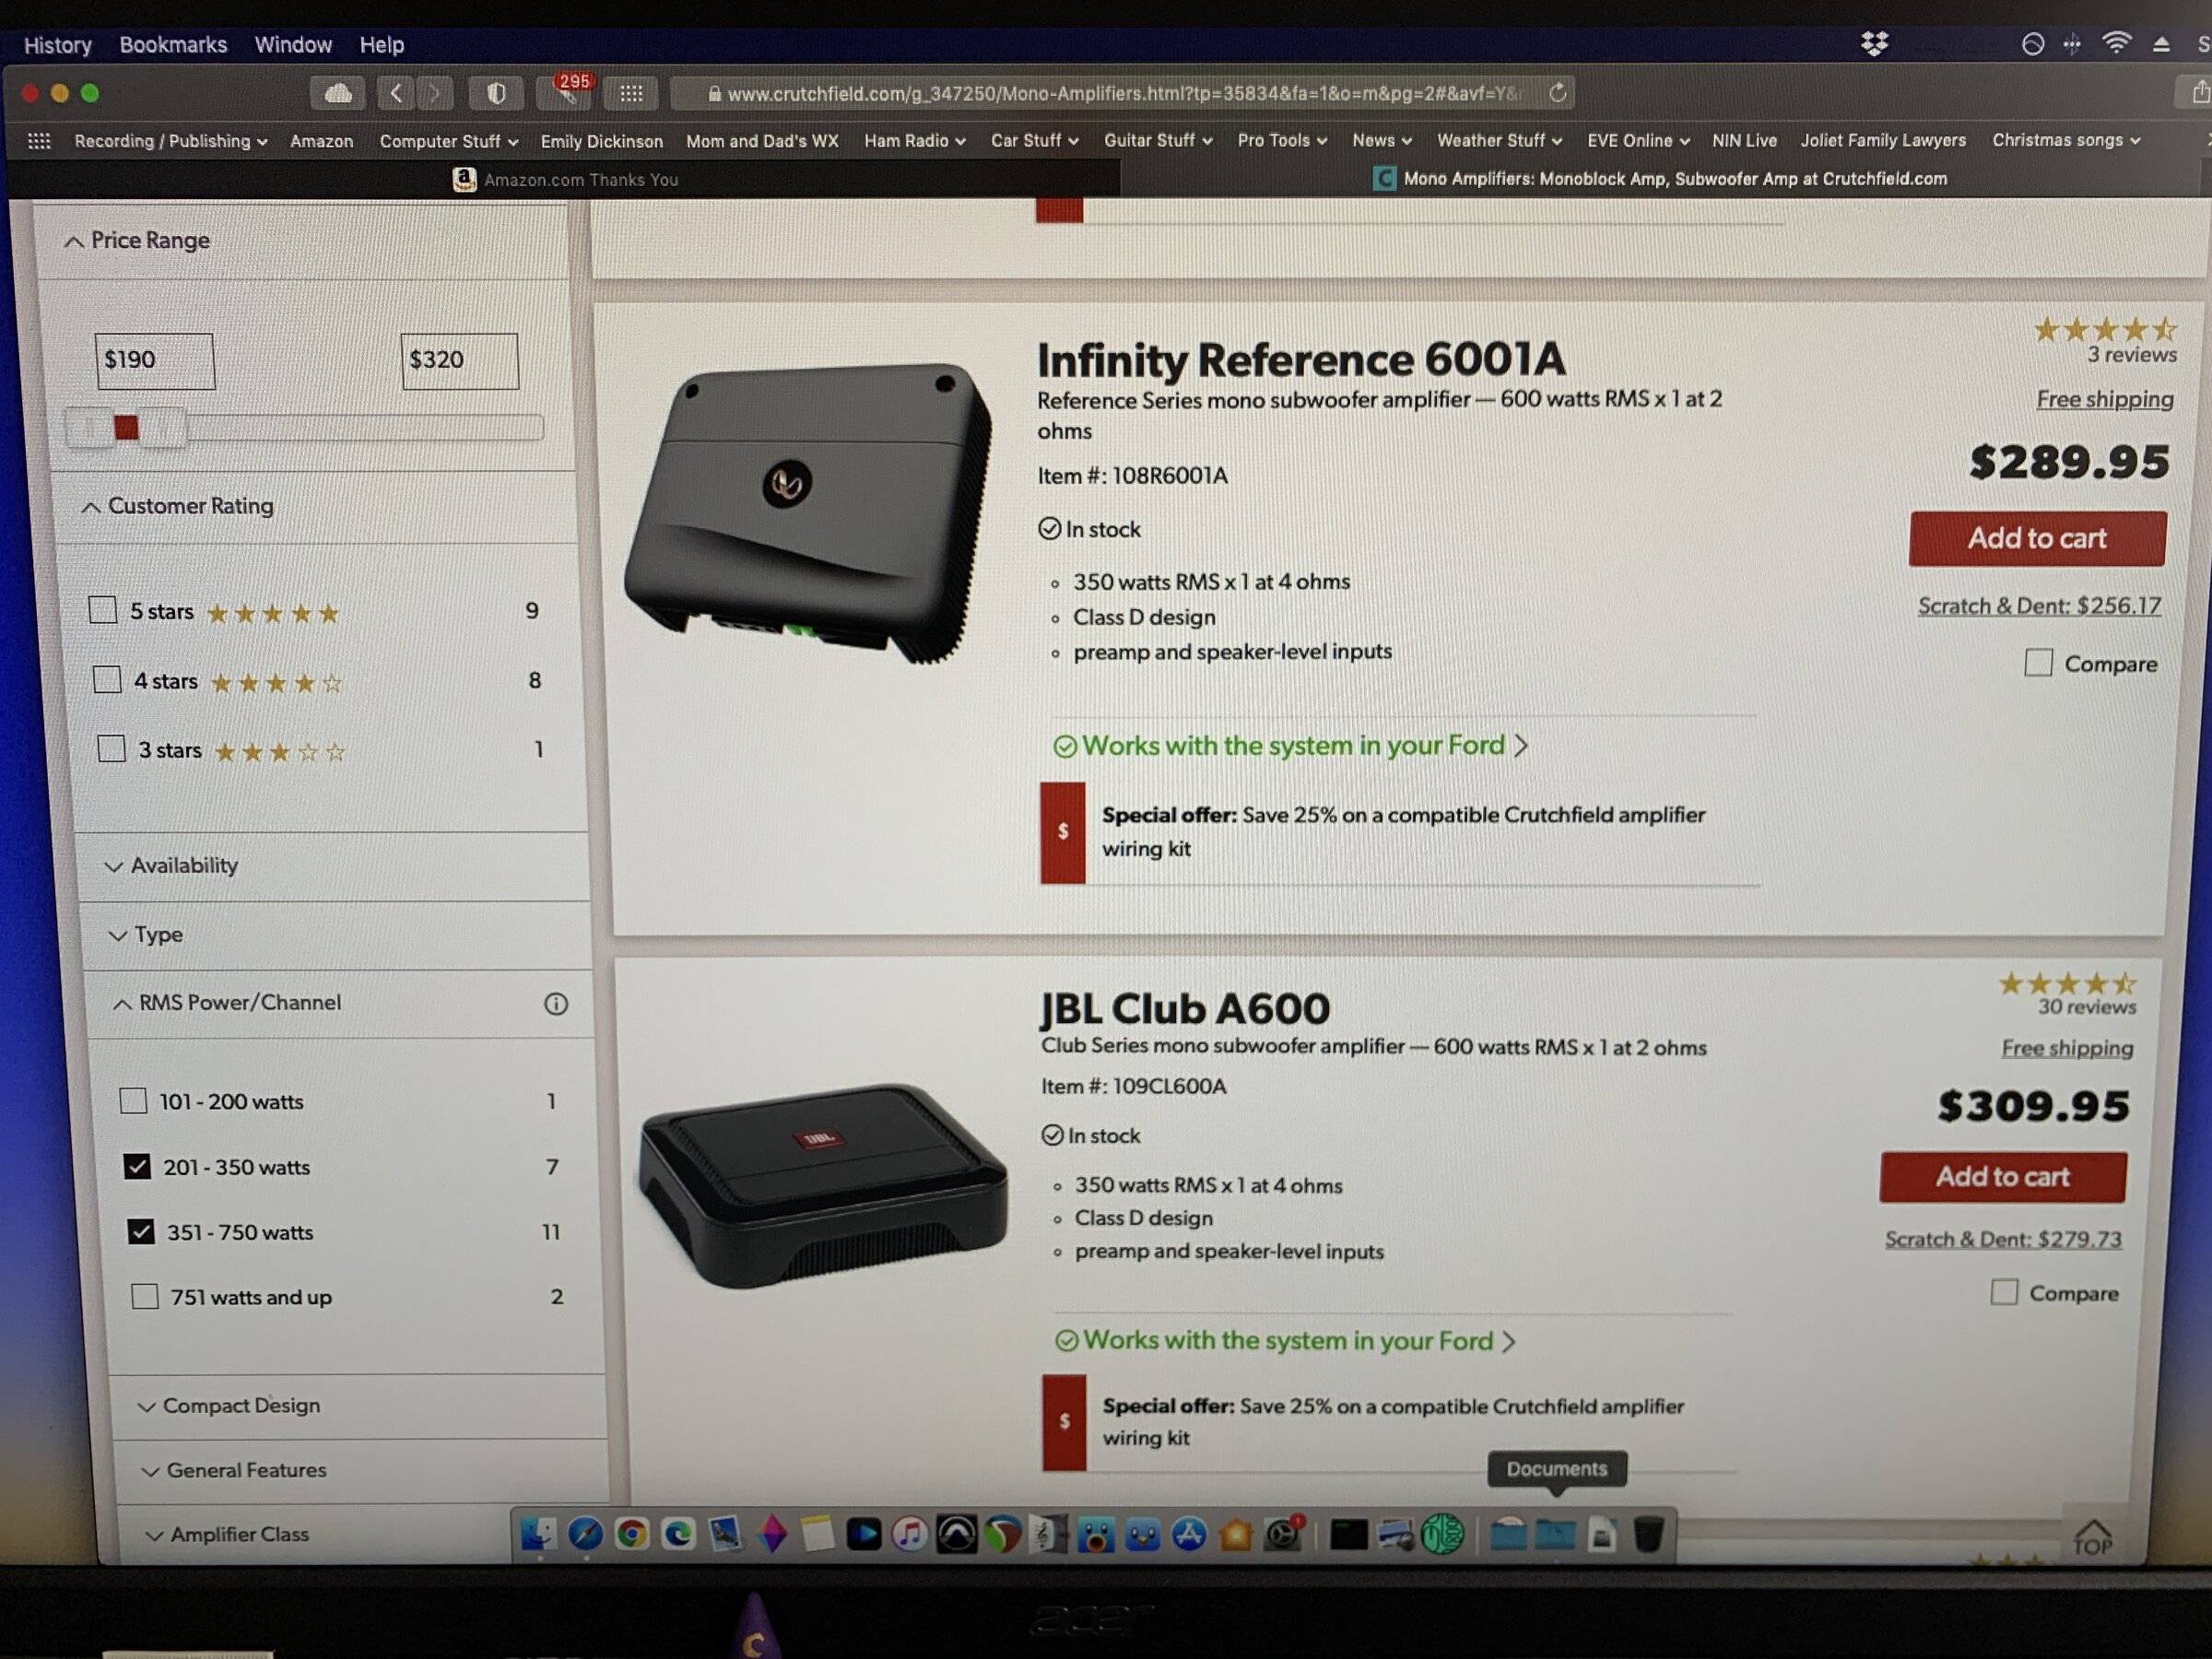2212x1659 pixels.
Task: Open the Home app from the Dock
Action: (x=1236, y=1533)
